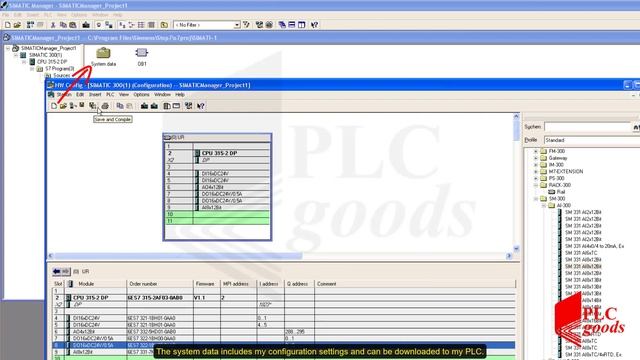Open Options menu in HW Config

(x=141, y=95)
